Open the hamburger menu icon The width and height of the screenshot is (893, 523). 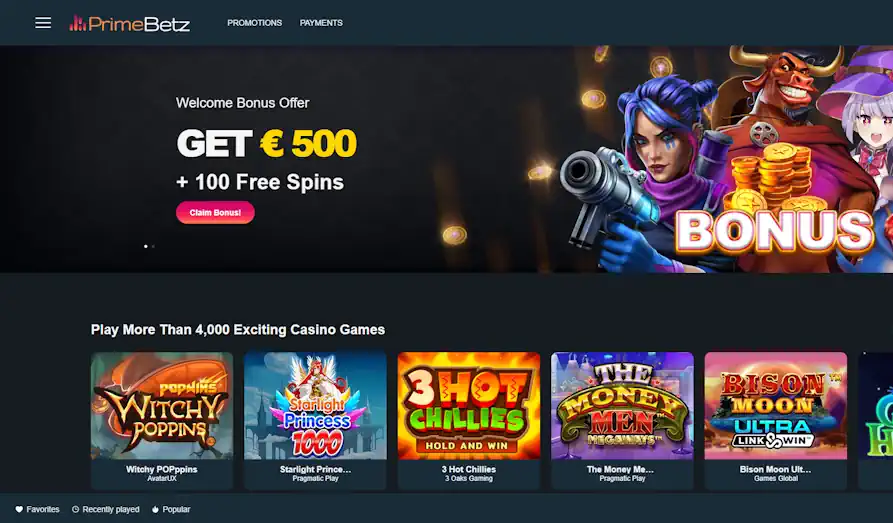43,23
